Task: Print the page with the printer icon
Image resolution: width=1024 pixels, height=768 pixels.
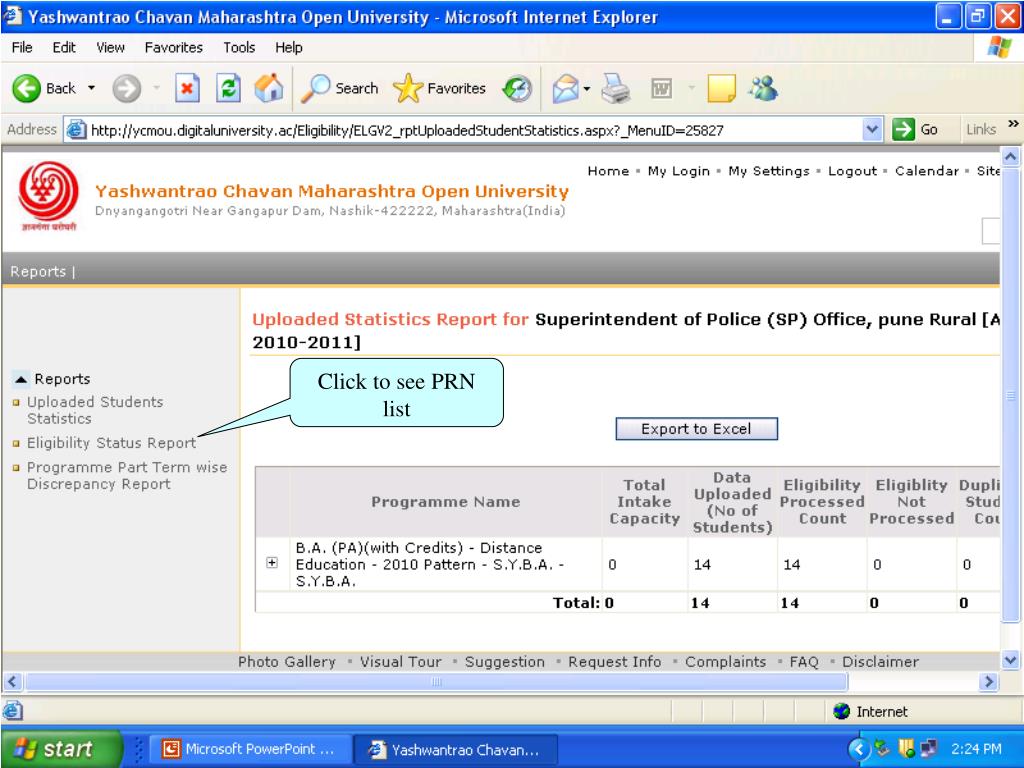Action: tap(615, 88)
